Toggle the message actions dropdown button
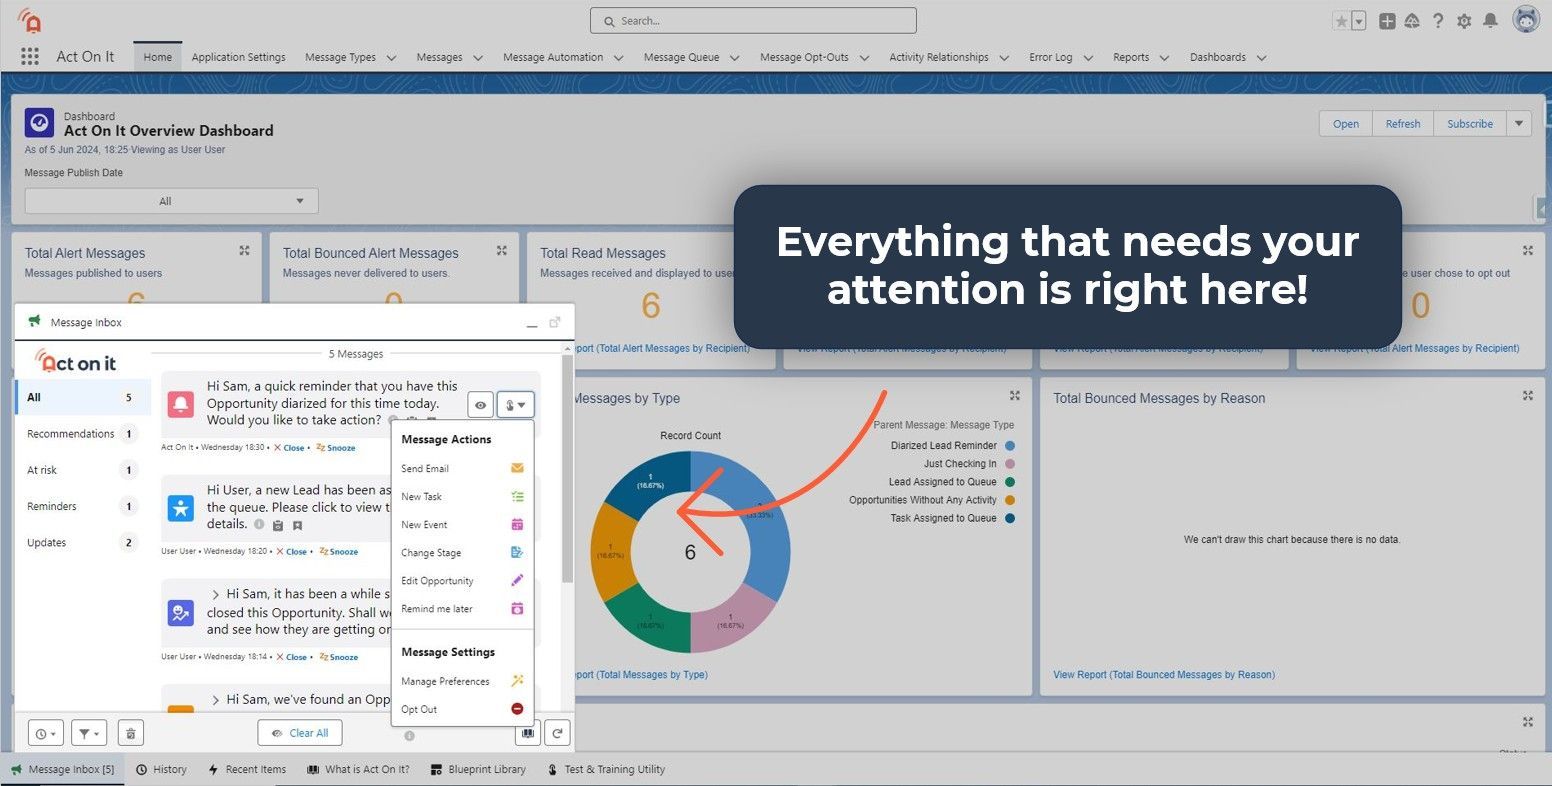 point(515,405)
